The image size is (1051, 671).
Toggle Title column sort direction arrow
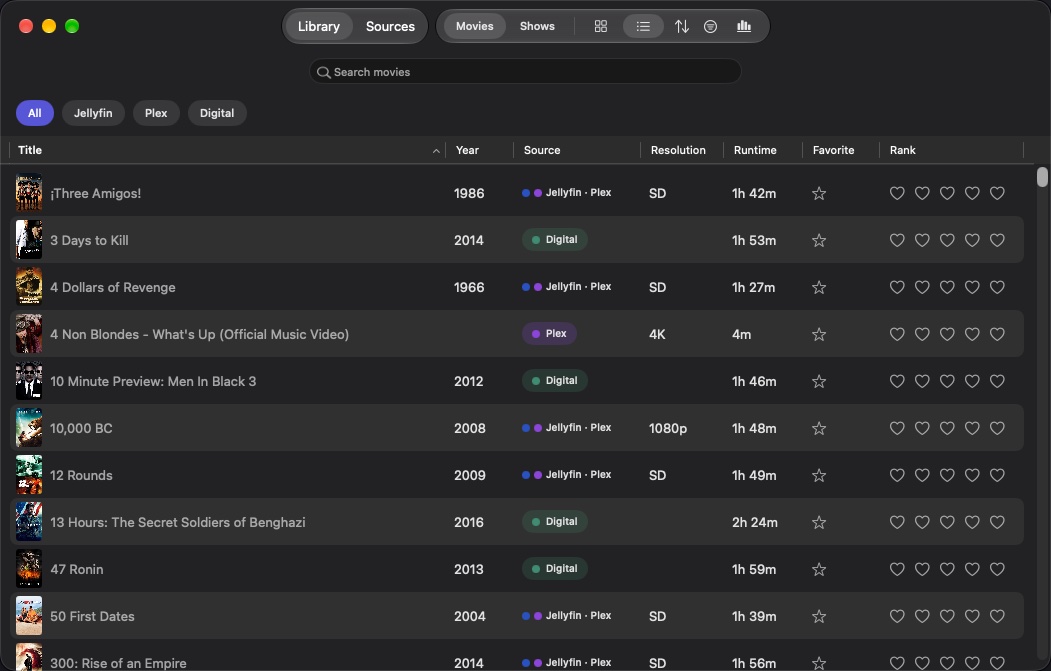click(x=436, y=151)
